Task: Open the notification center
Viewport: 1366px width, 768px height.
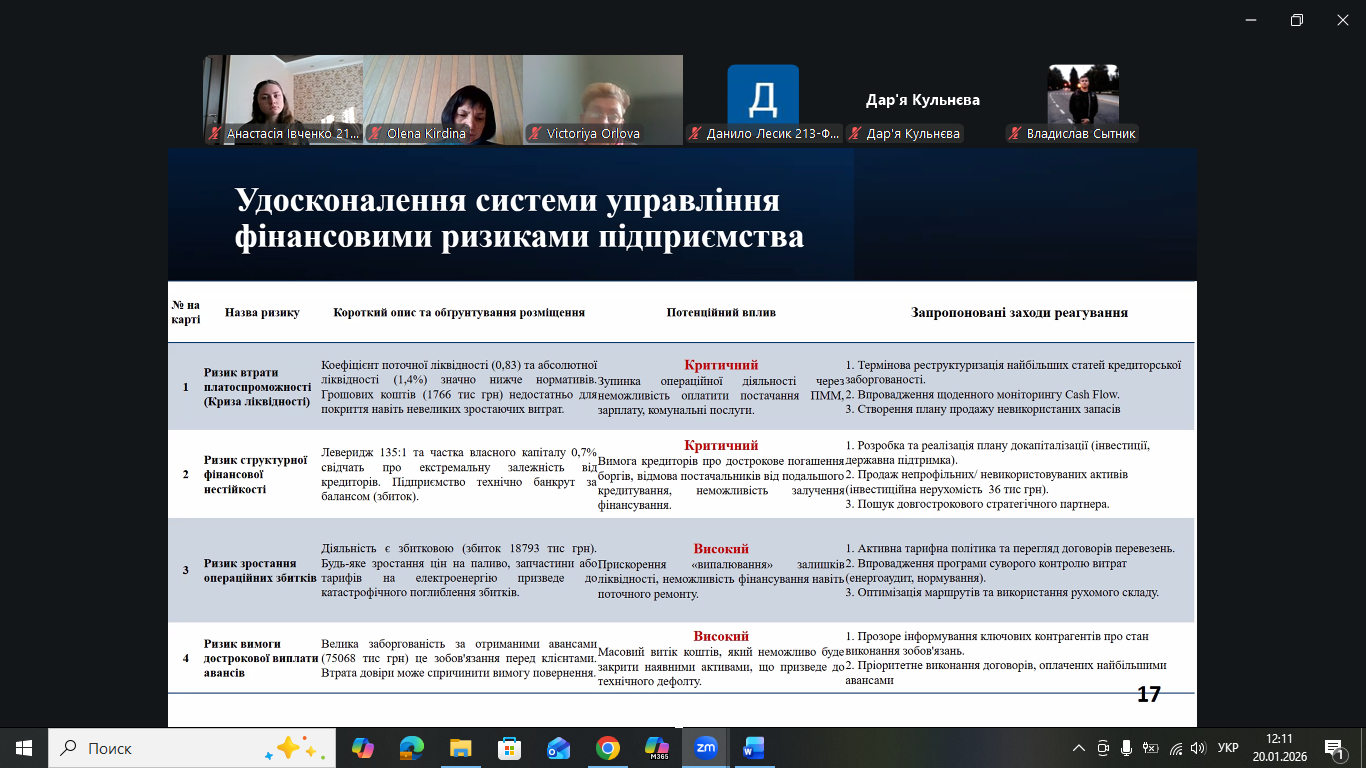Action: click(x=1335, y=747)
